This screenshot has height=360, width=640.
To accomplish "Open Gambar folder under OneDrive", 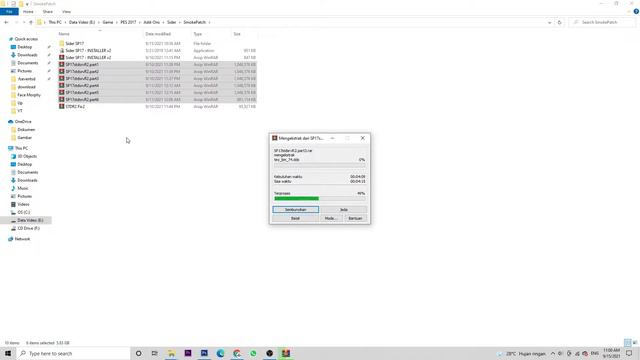I will [24, 138].
